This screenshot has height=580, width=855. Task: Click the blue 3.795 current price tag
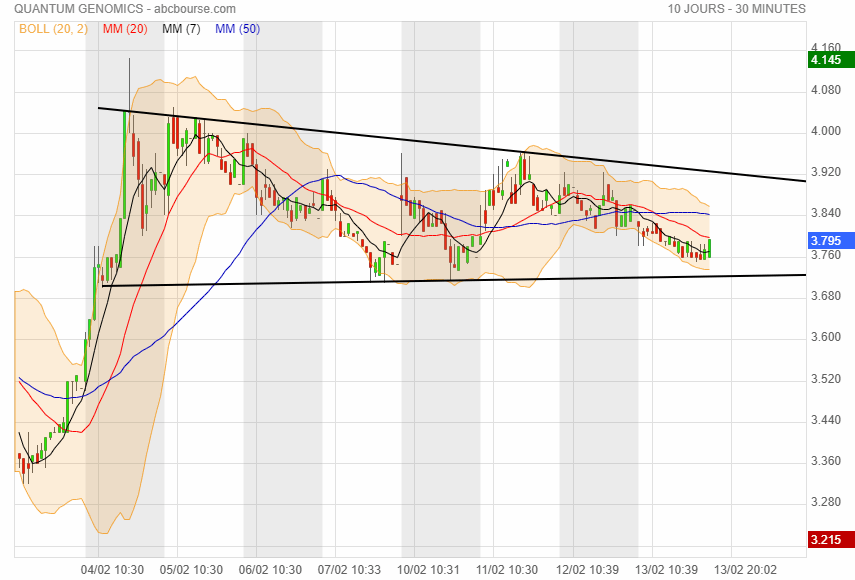click(x=831, y=240)
